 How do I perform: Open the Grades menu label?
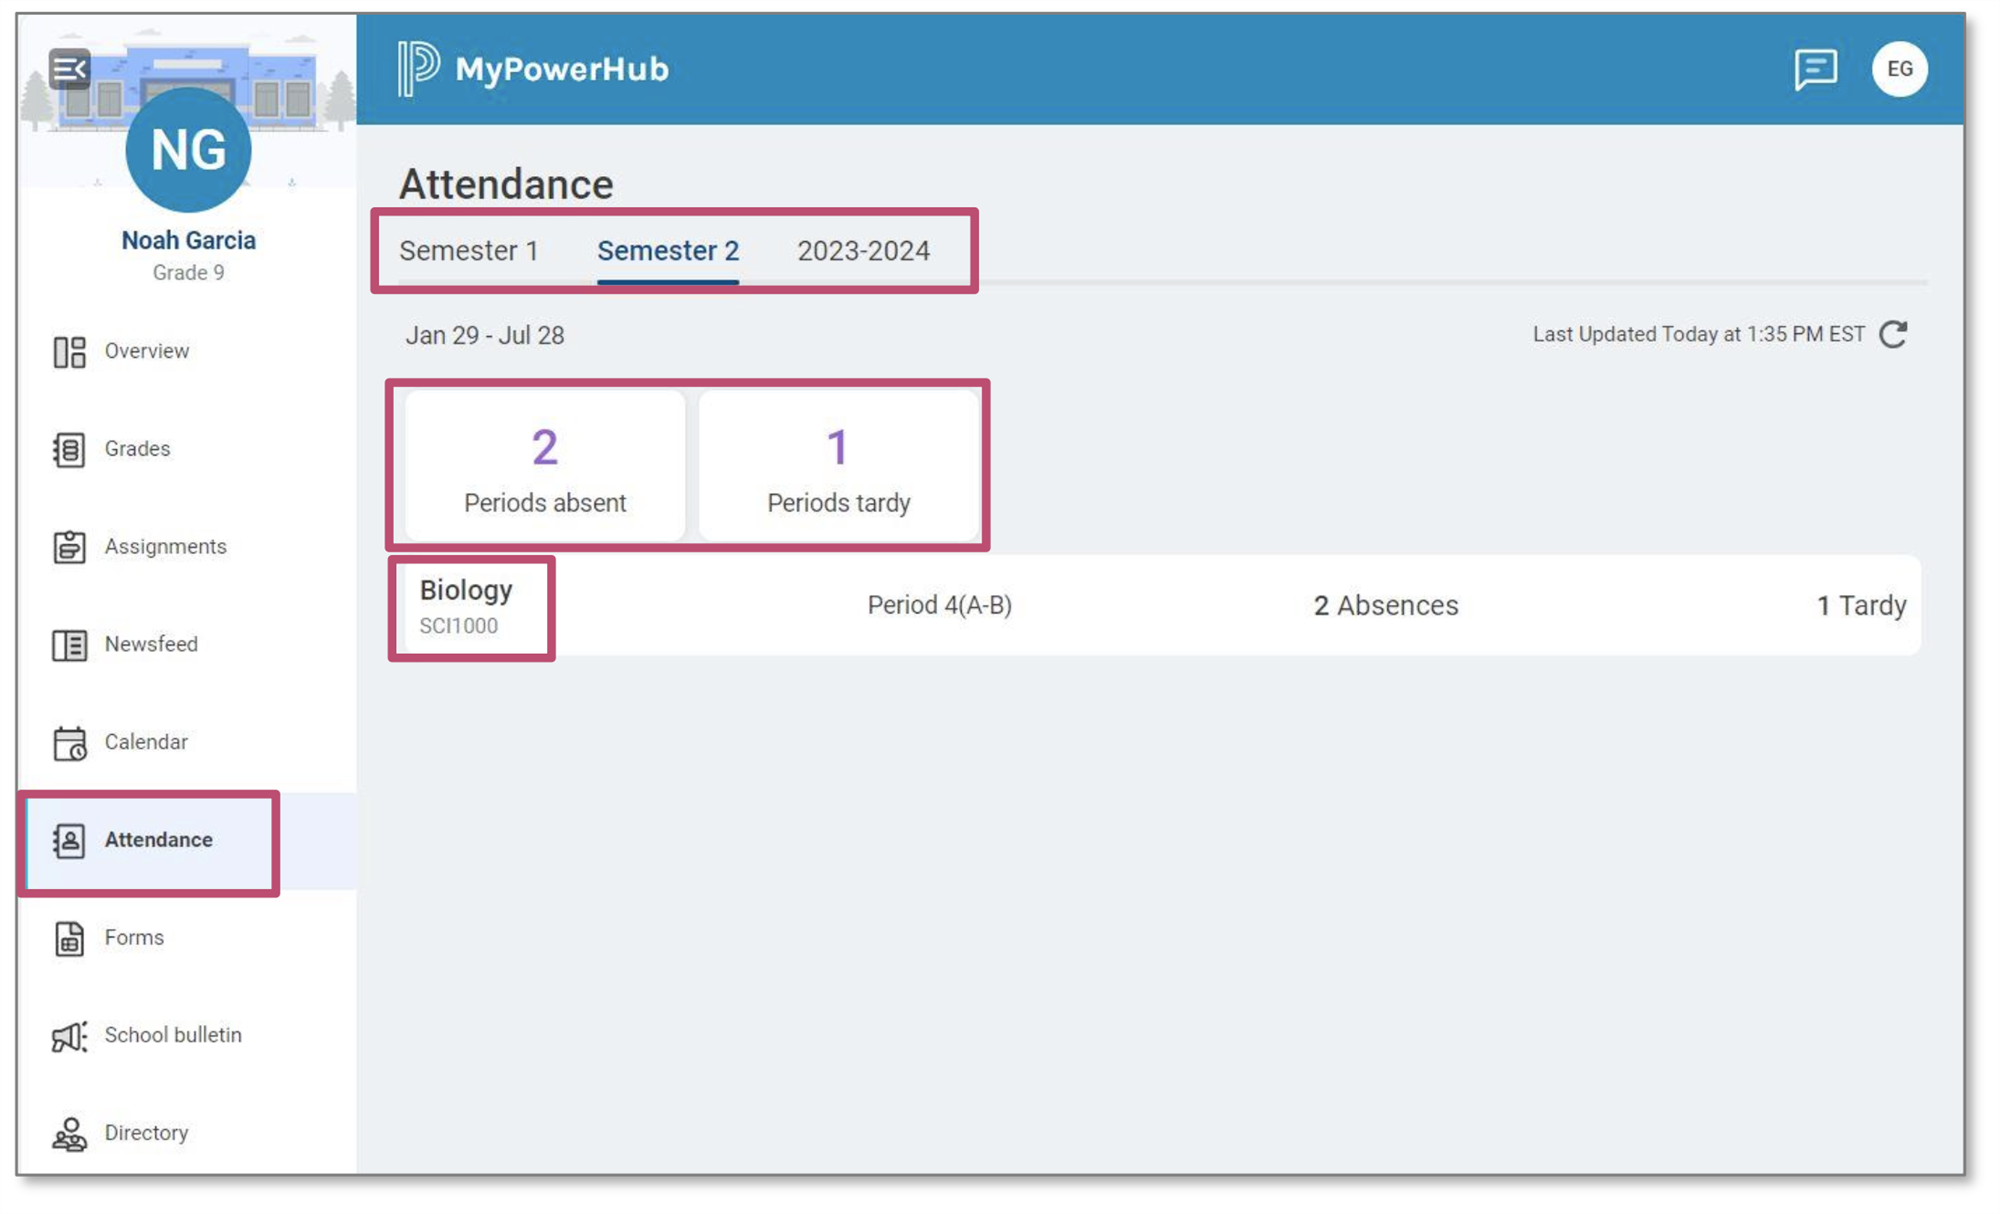tap(137, 449)
